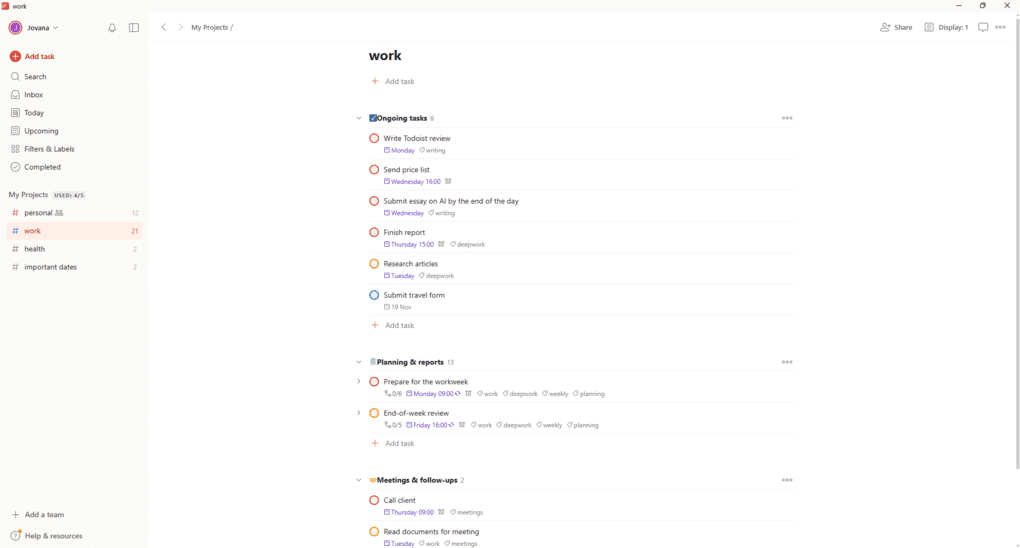This screenshot has height=548, width=1020.
Task: Click the shared people icon on personal
Action: click(59, 213)
